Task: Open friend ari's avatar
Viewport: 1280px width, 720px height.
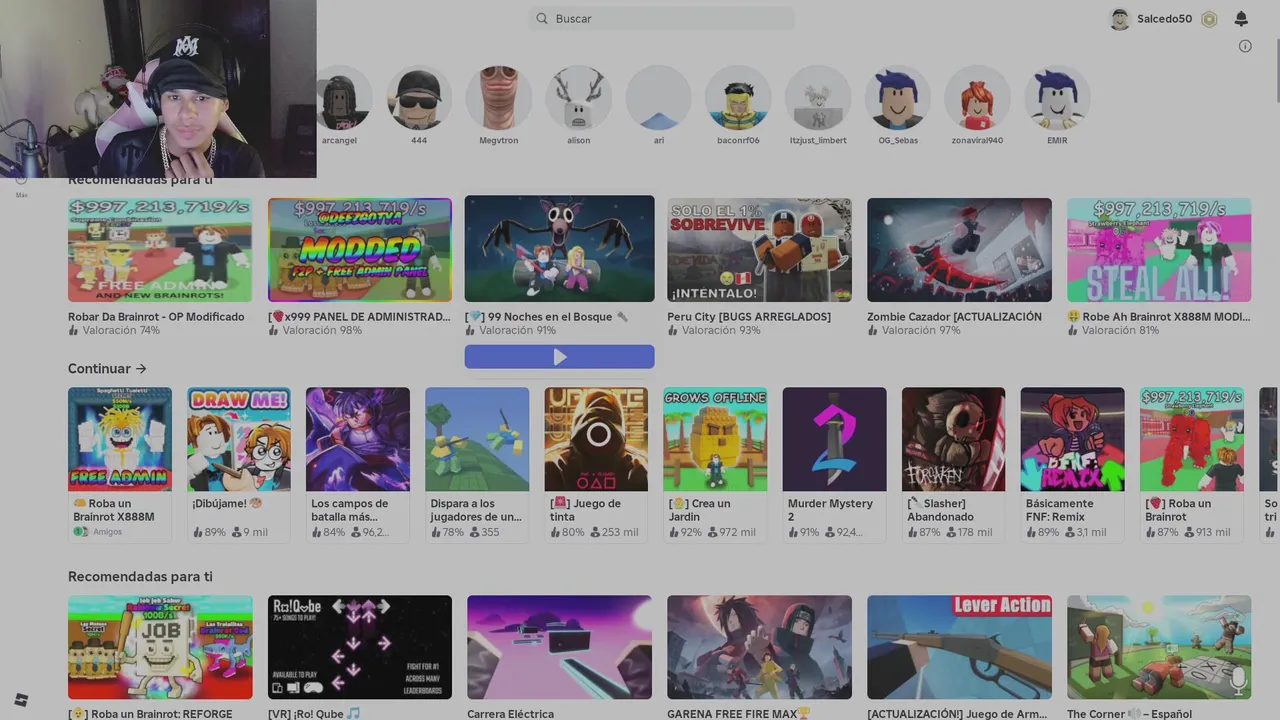Action: point(658,98)
